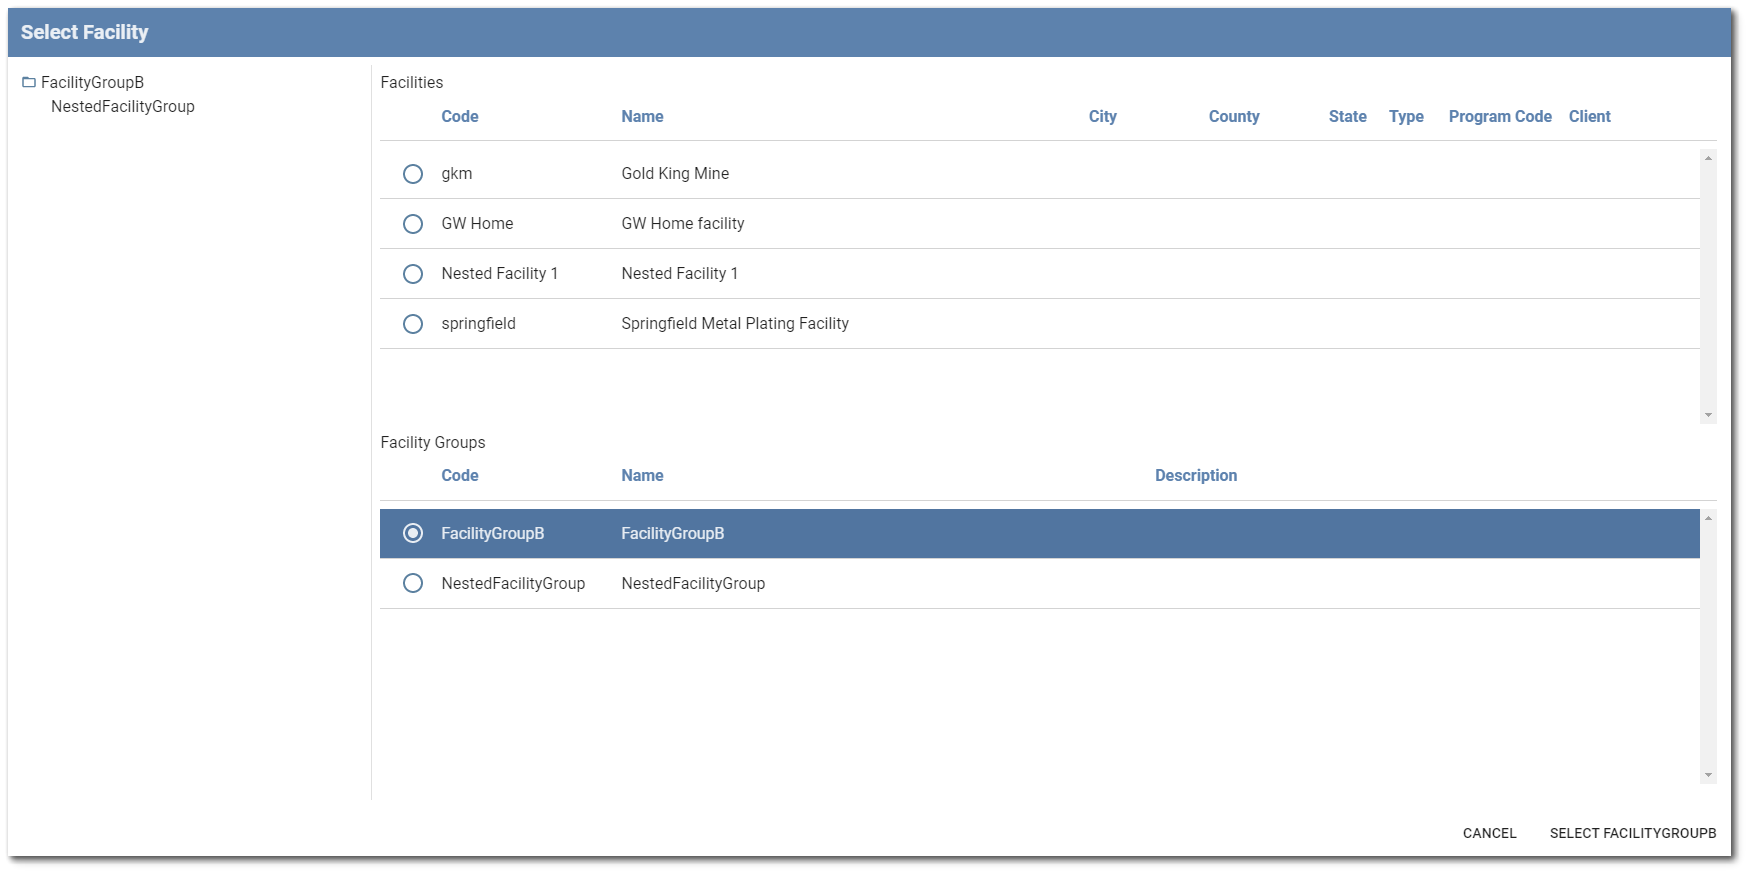The width and height of the screenshot is (1747, 872).
Task: Sort facilities by County column
Action: tap(1234, 117)
